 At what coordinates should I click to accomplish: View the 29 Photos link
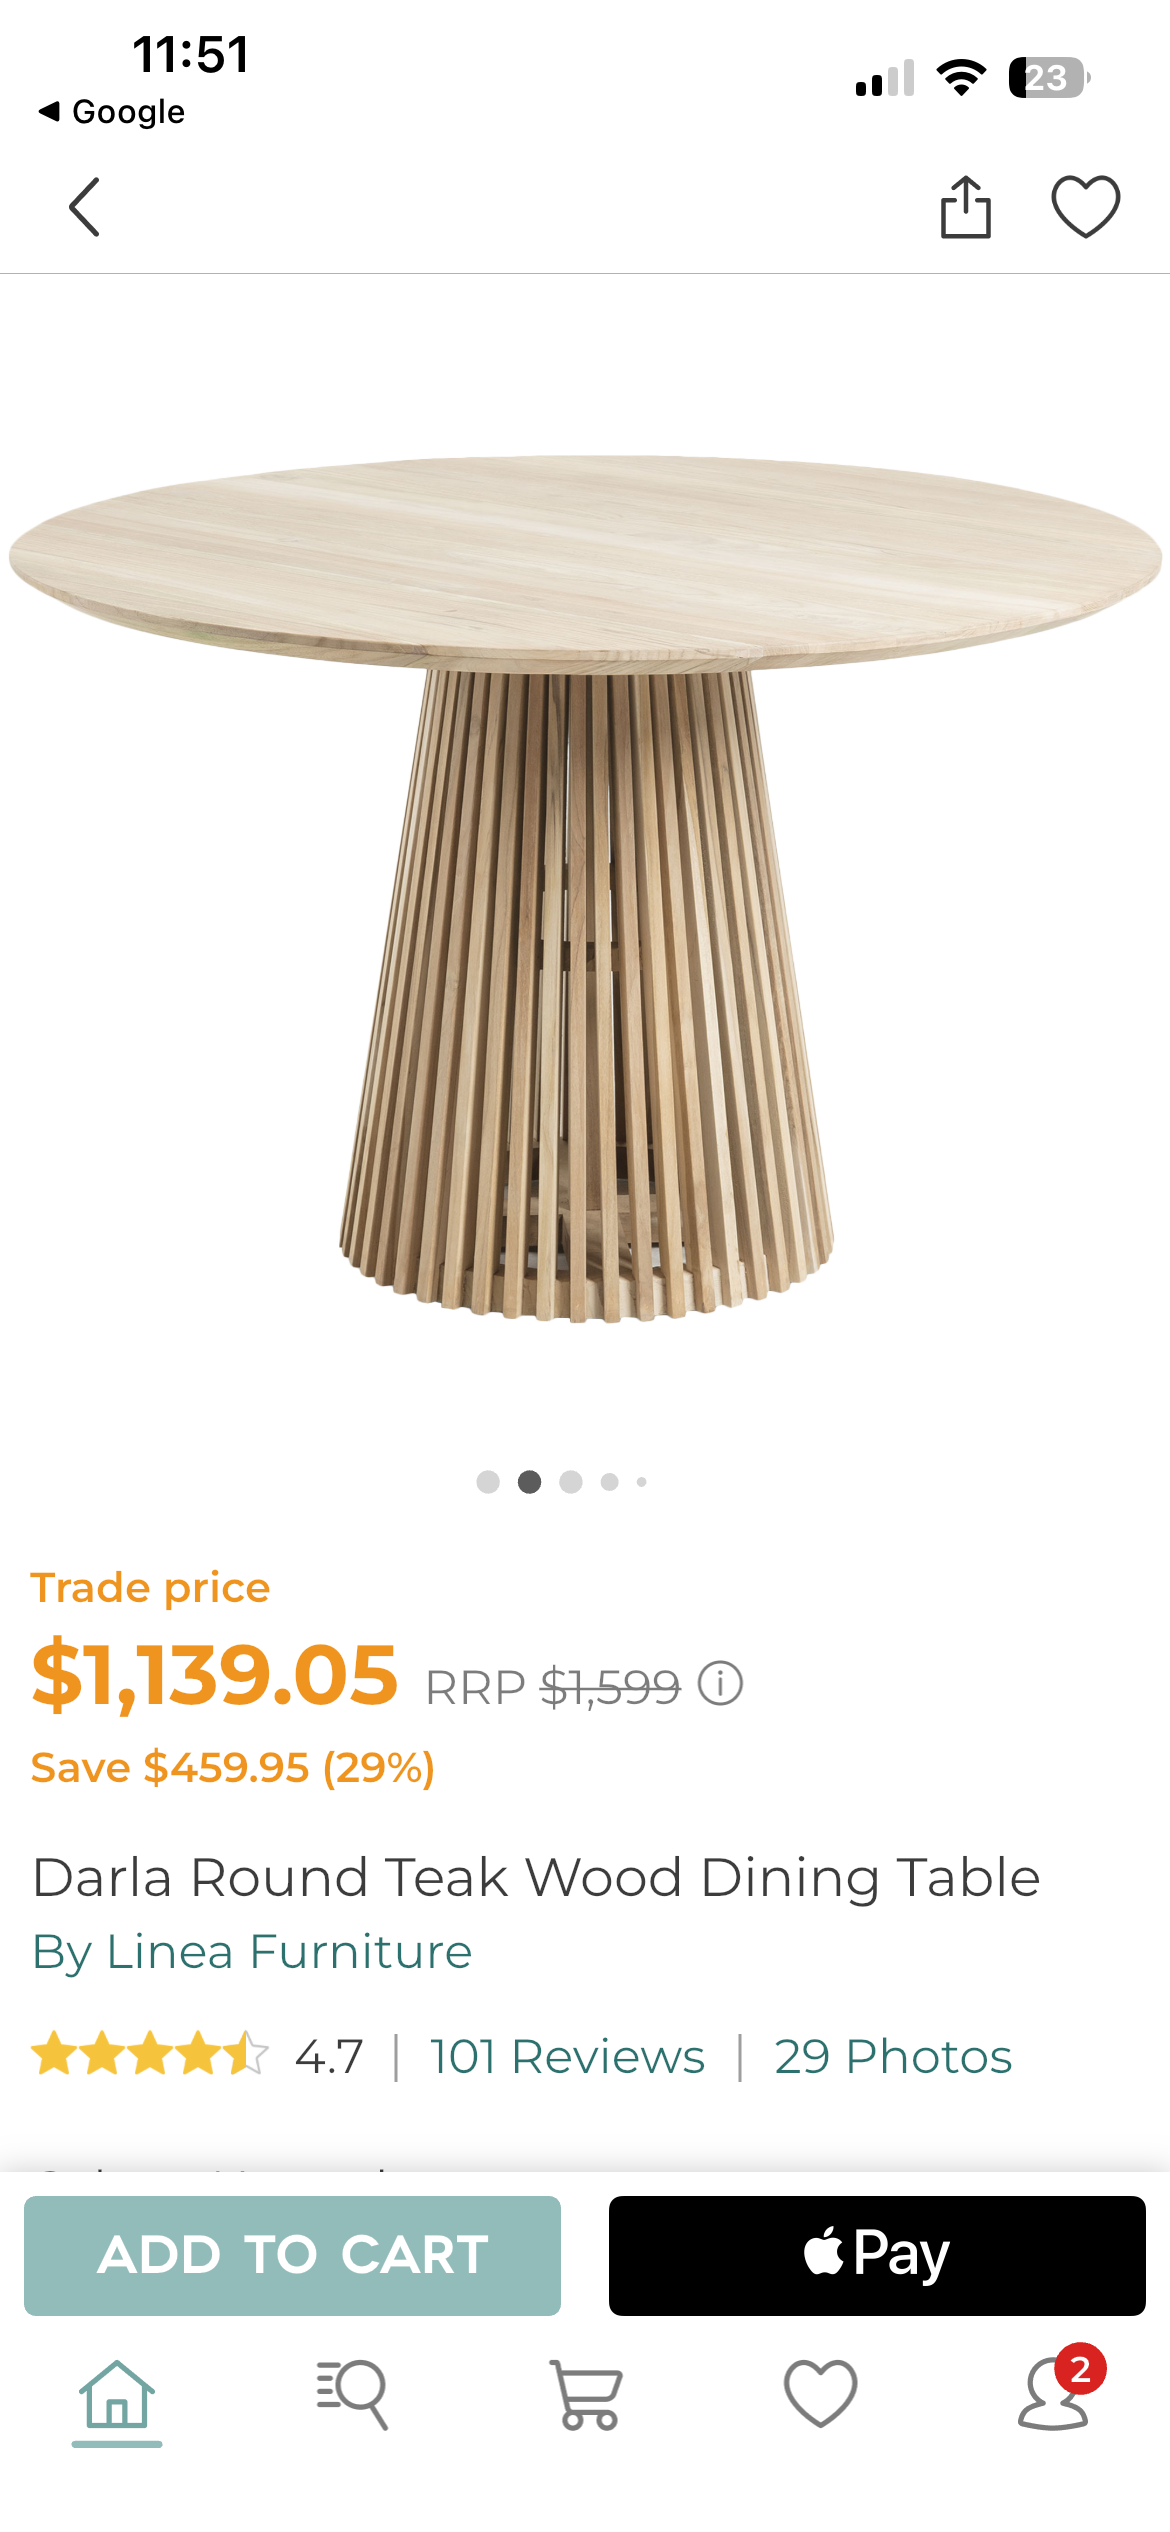(893, 2057)
